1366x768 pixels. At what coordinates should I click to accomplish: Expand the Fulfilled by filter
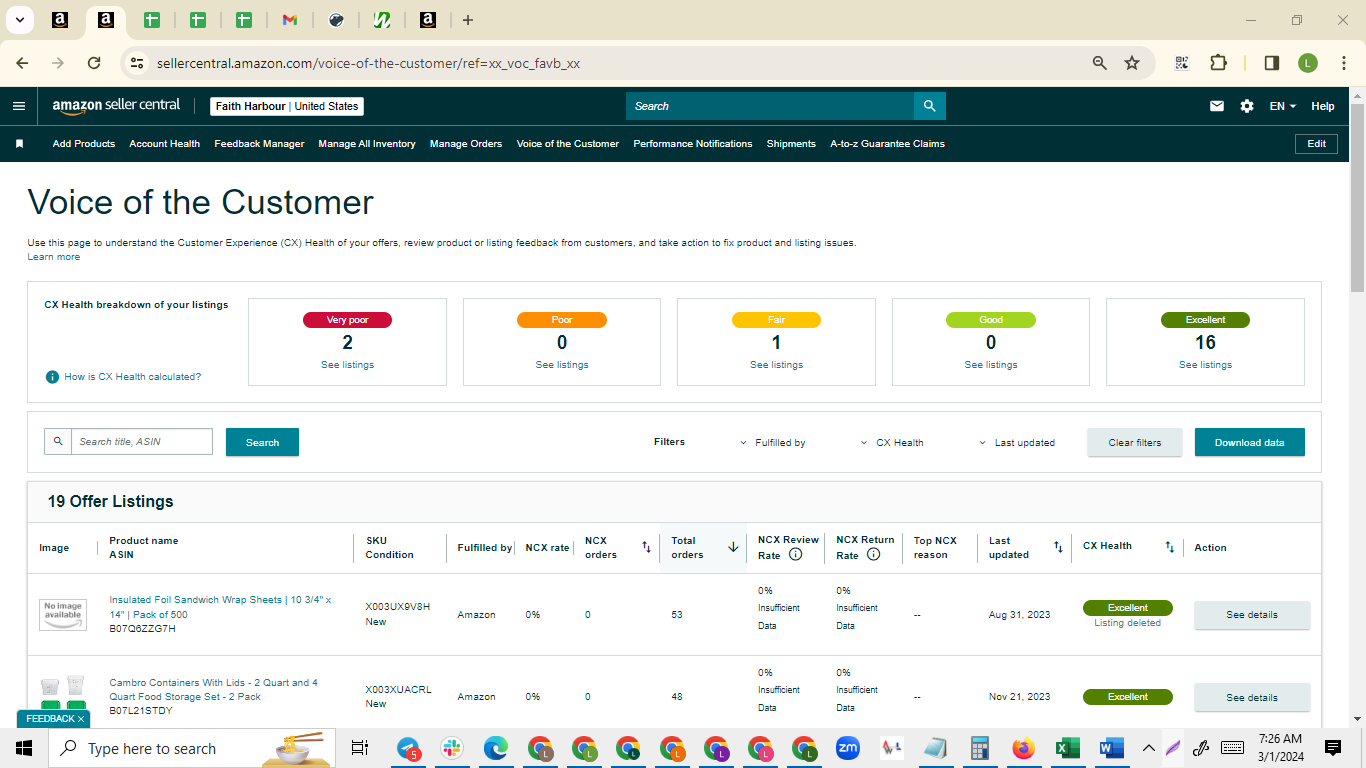772,443
